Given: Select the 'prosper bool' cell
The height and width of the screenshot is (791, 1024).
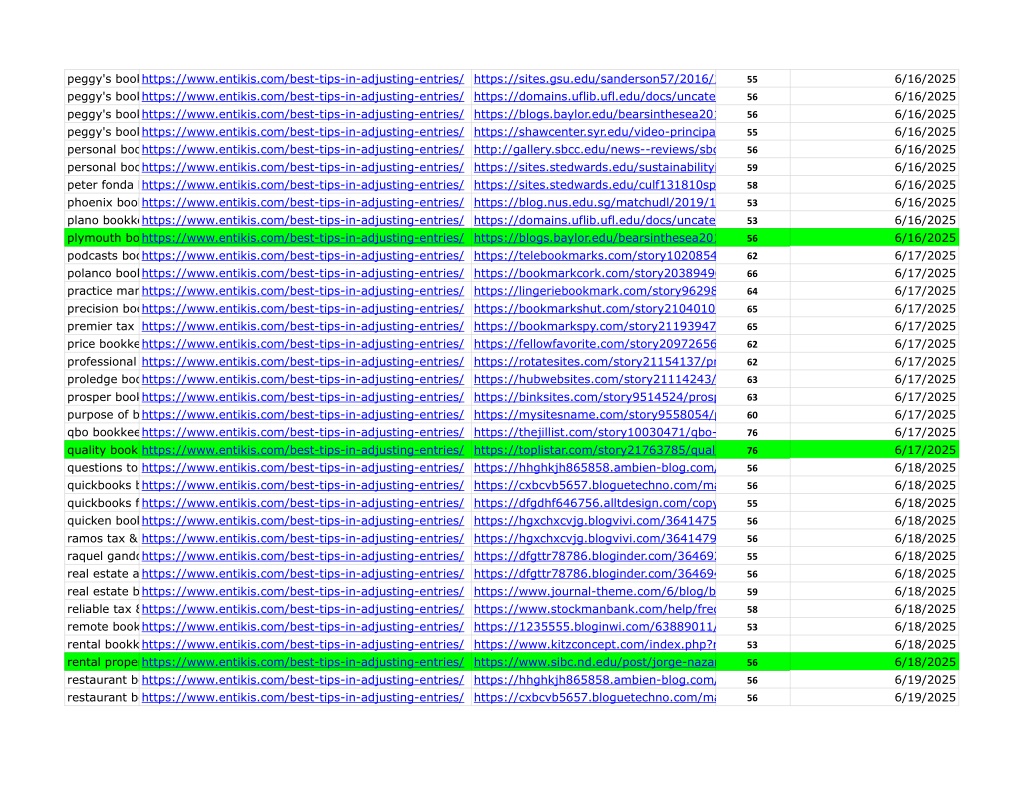Looking at the screenshot, I should click(103, 396).
